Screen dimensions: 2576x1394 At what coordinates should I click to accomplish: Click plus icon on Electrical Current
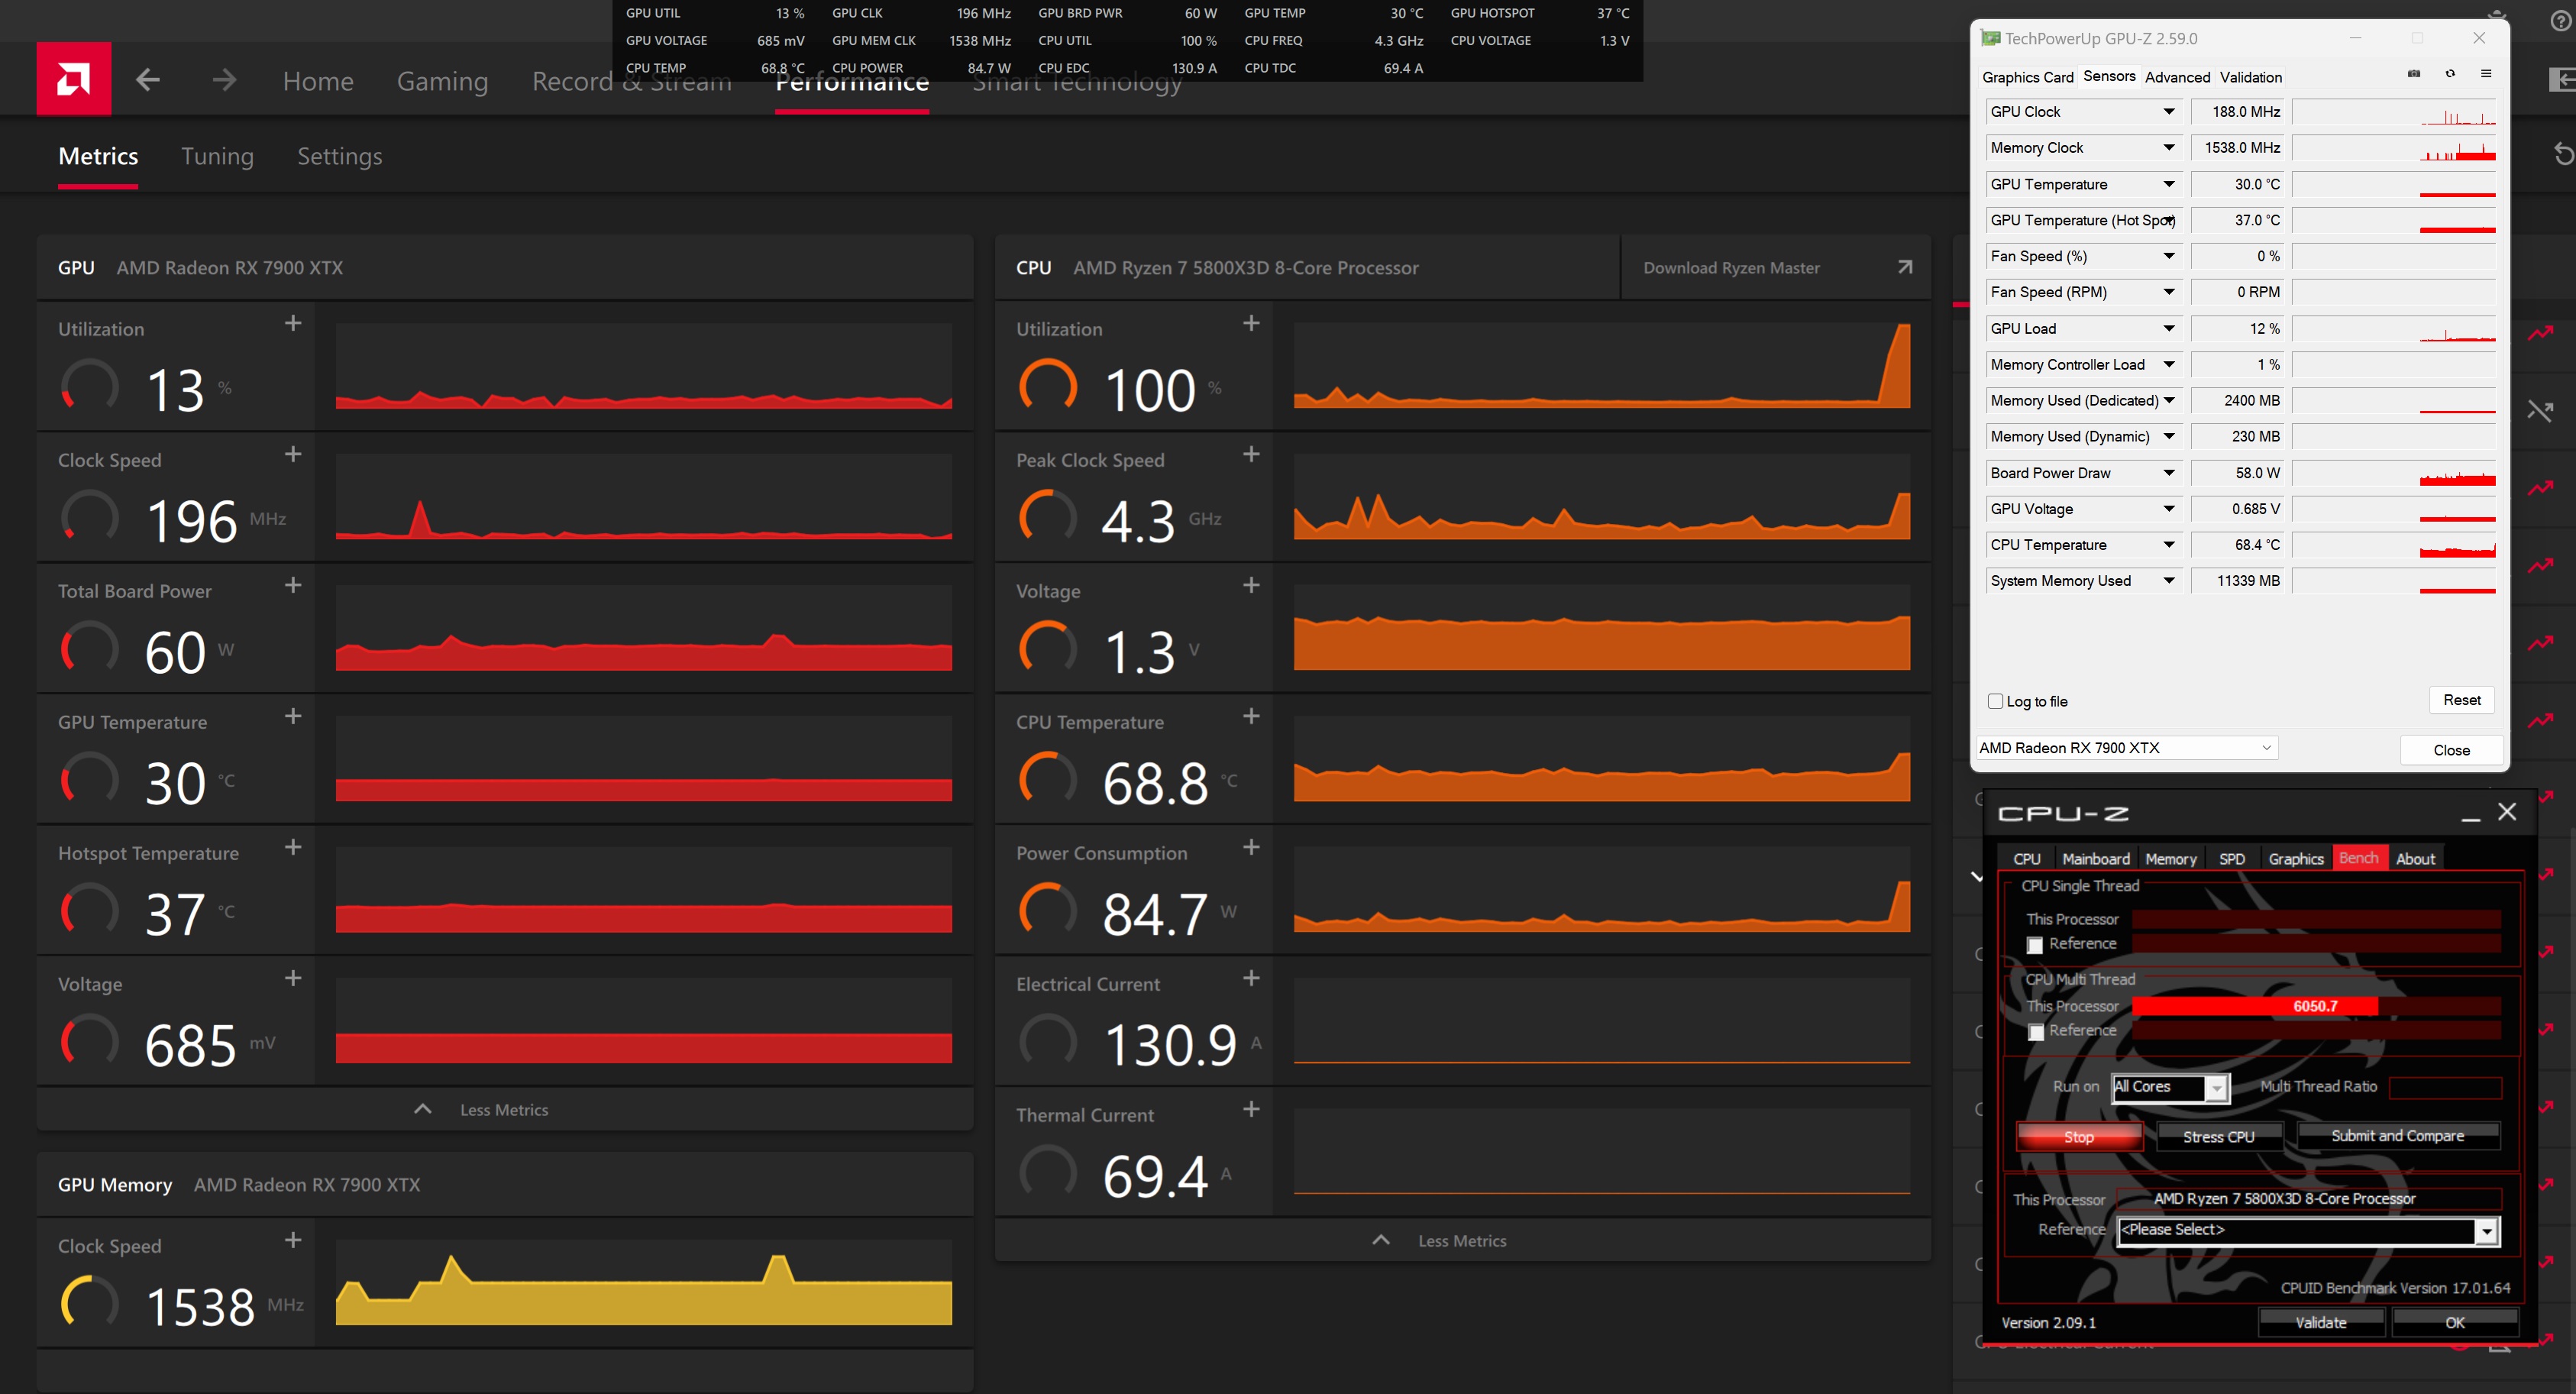[1251, 978]
